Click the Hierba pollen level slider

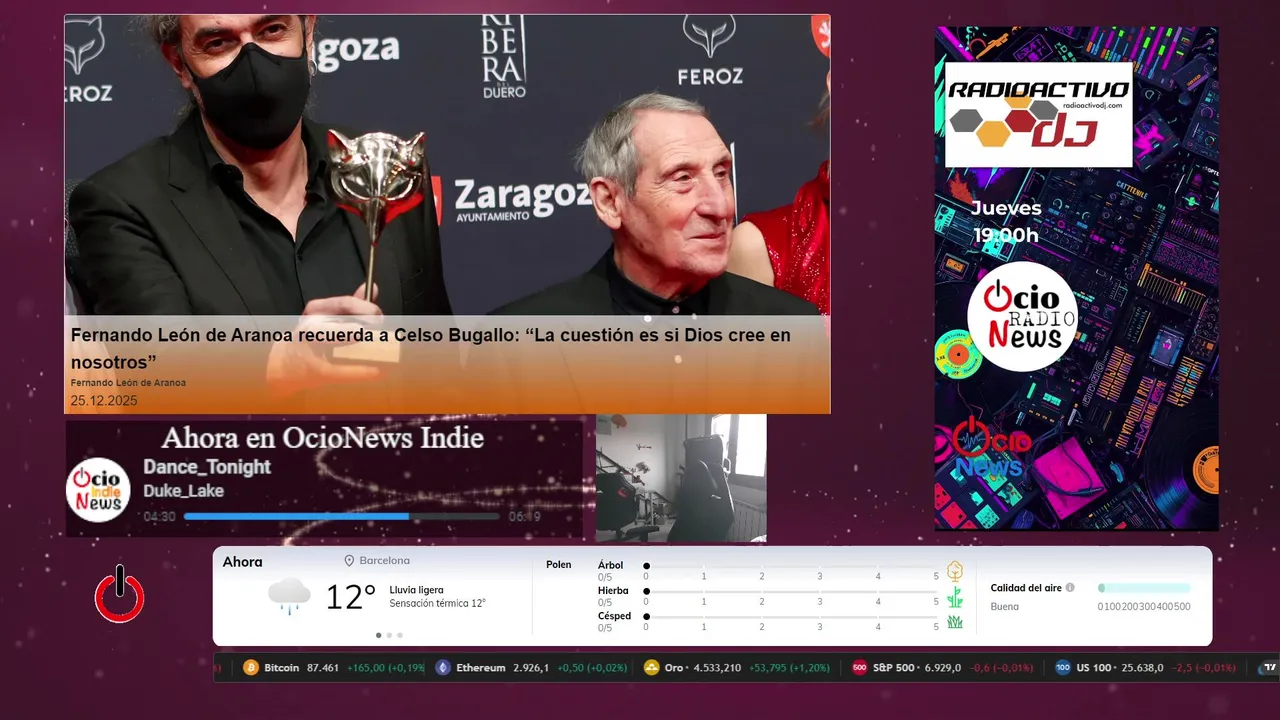pyautogui.click(x=791, y=592)
